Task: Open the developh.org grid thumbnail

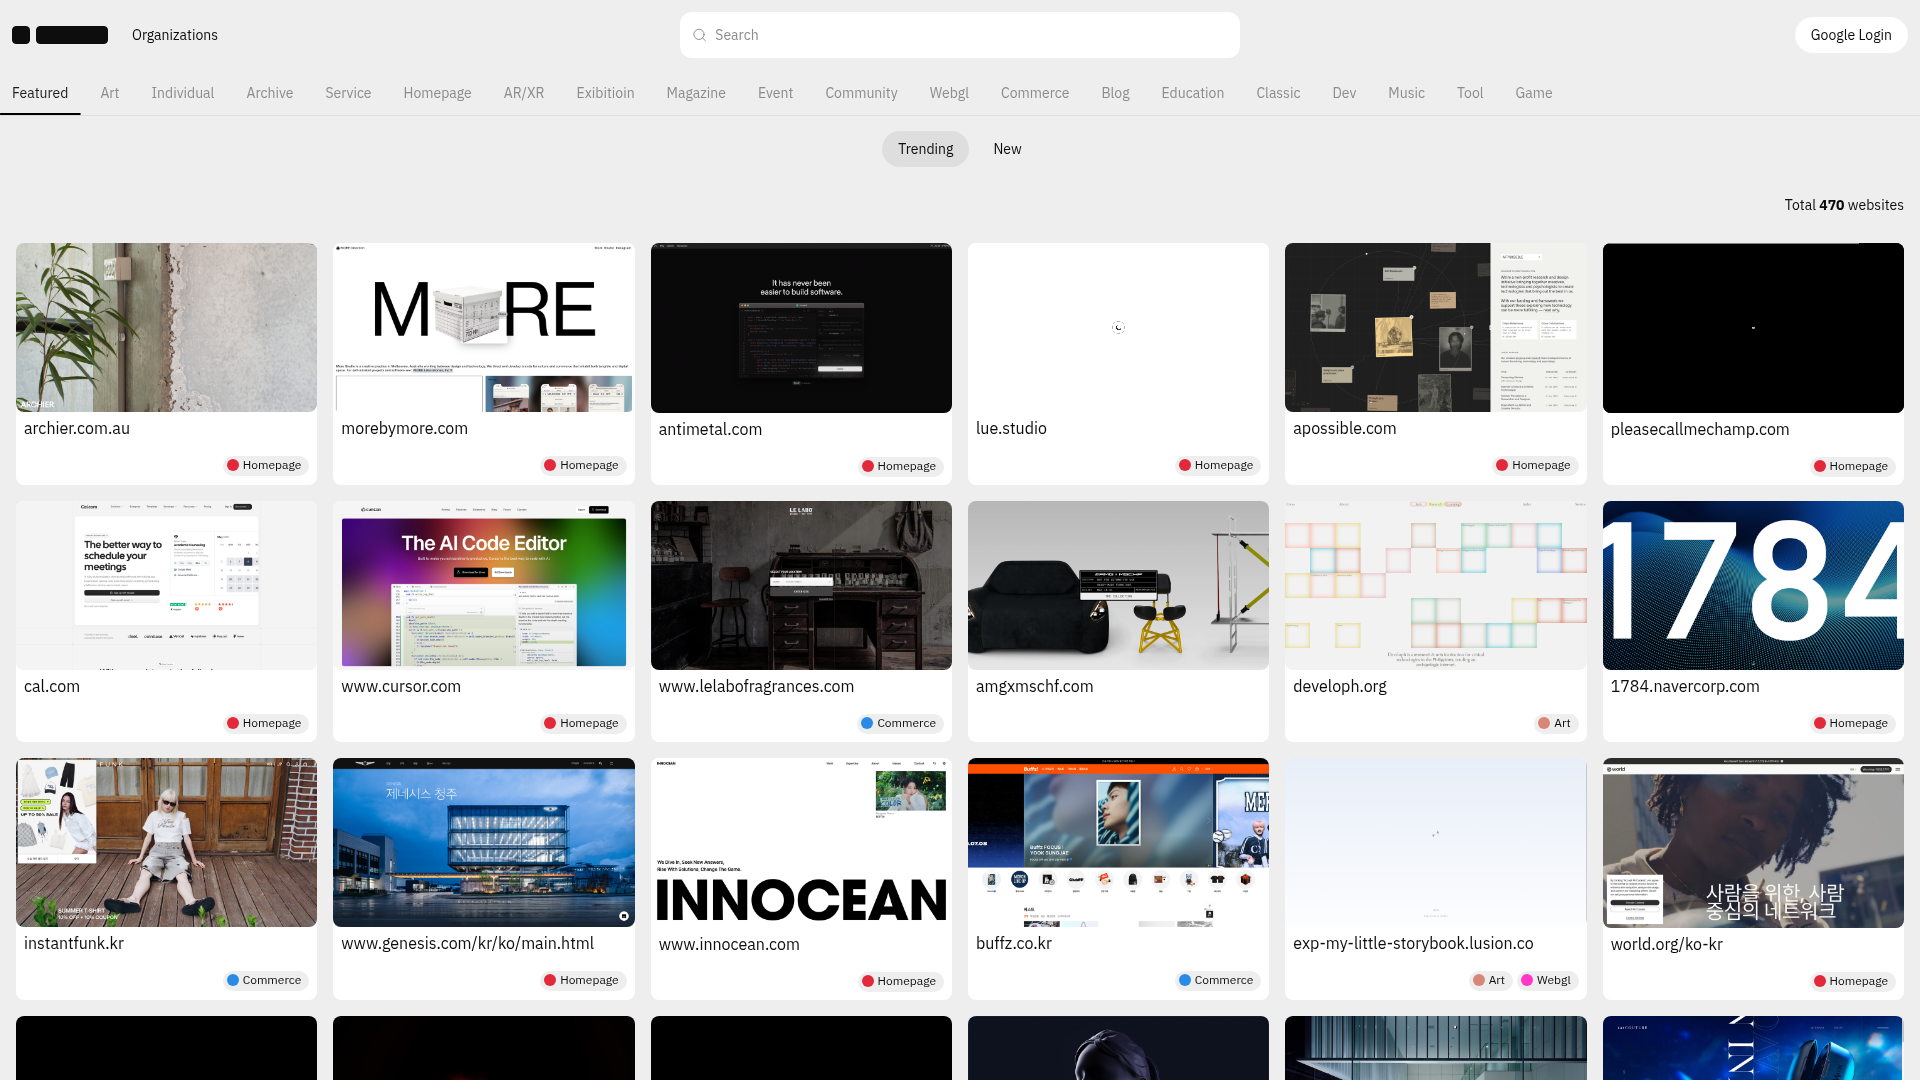Action: [1436, 585]
